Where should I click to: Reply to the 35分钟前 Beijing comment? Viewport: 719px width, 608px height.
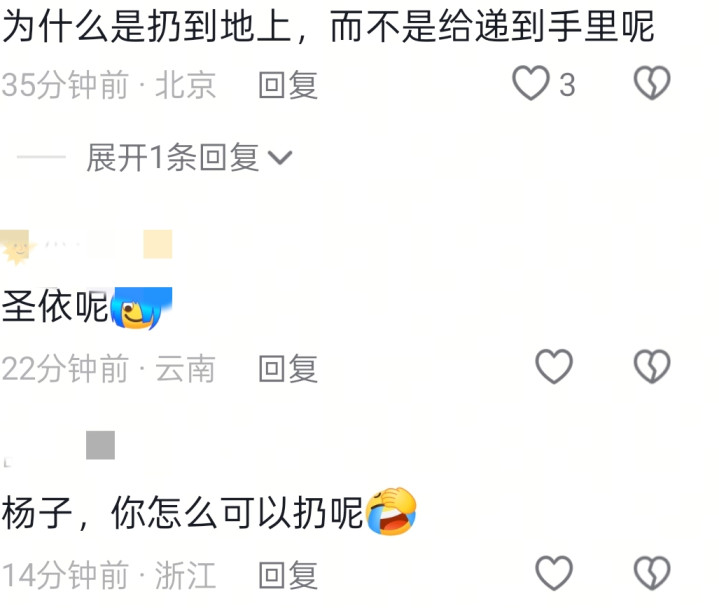(x=288, y=85)
